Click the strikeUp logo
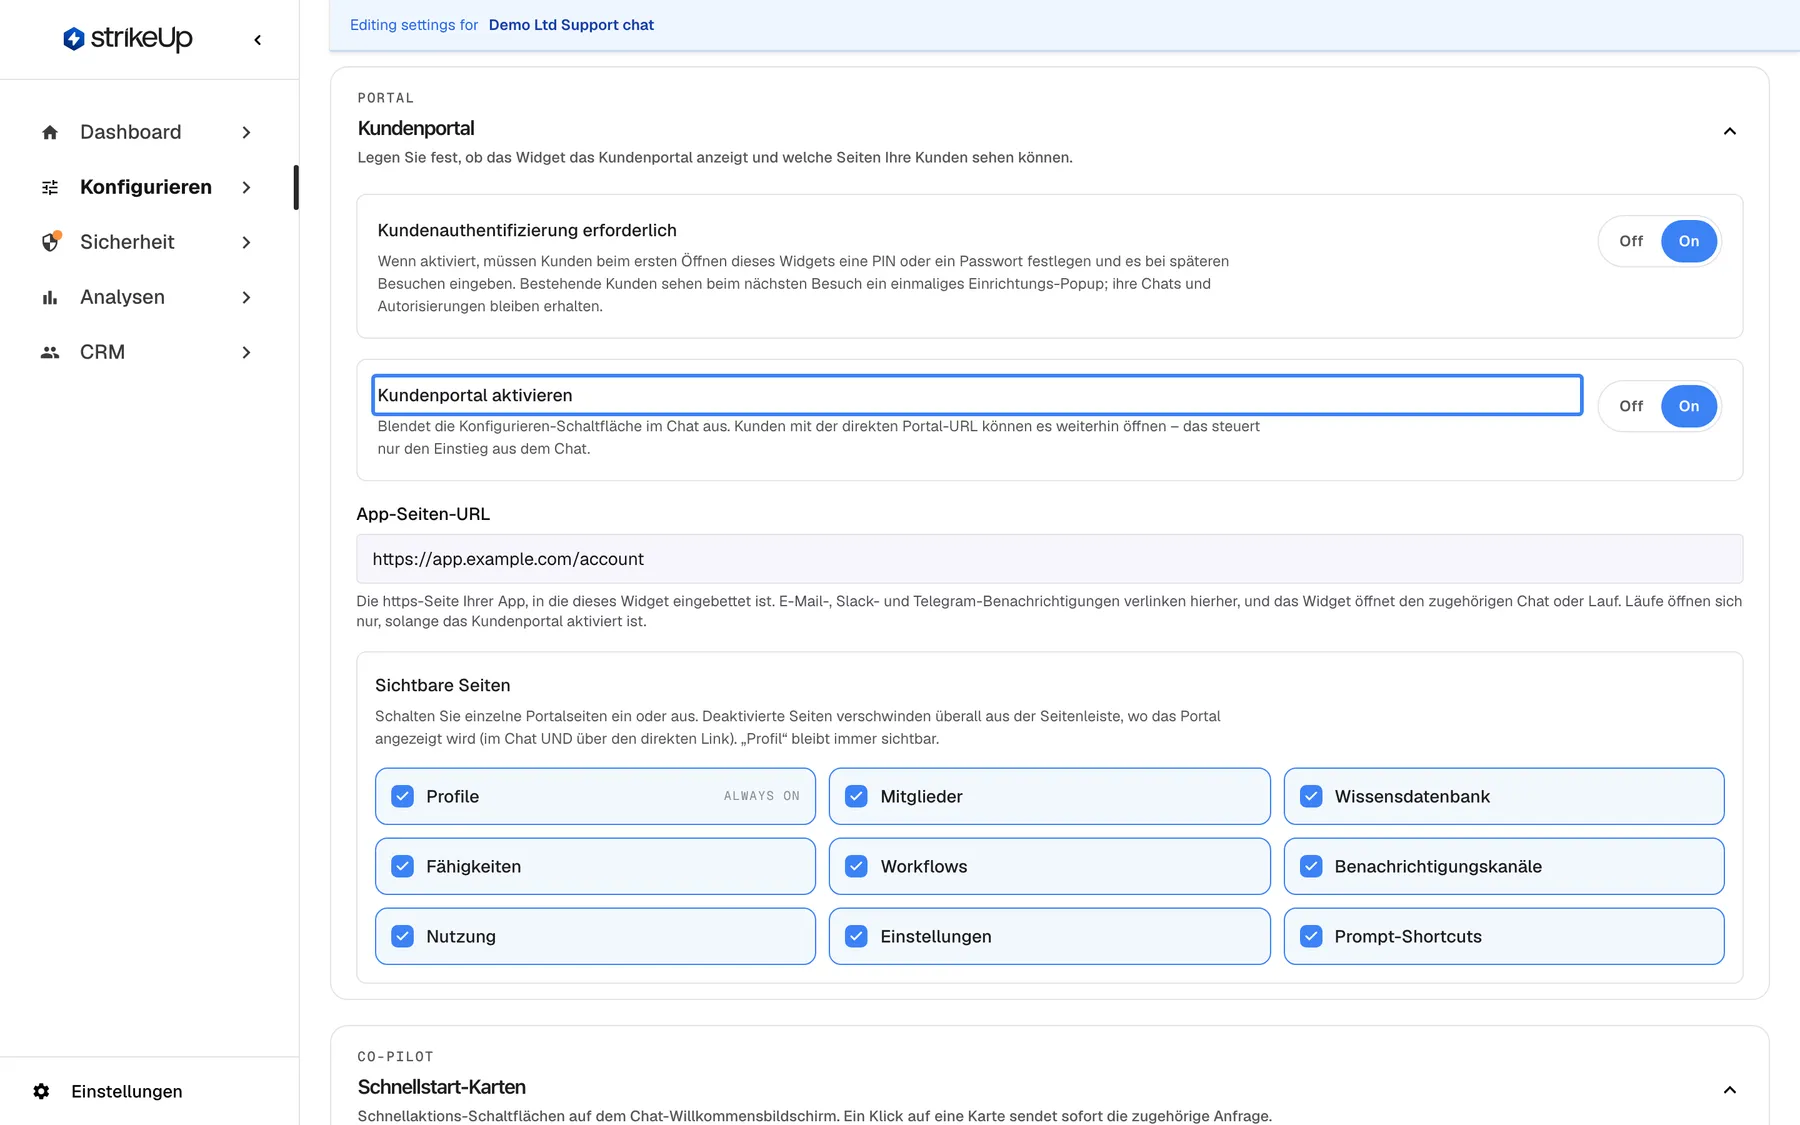Viewport: 1800px width, 1125px height. click(128, 39)
